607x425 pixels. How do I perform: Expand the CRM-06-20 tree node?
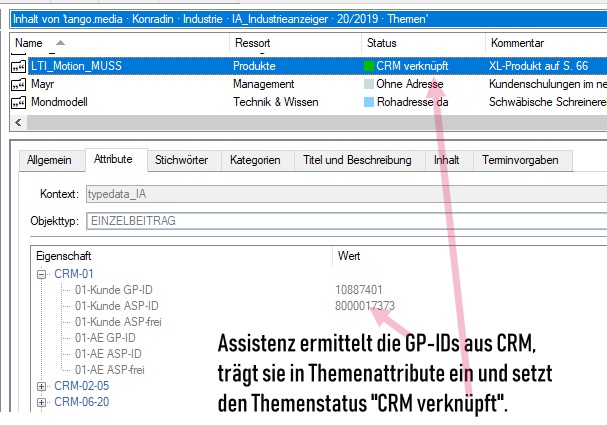click(42, 403)
